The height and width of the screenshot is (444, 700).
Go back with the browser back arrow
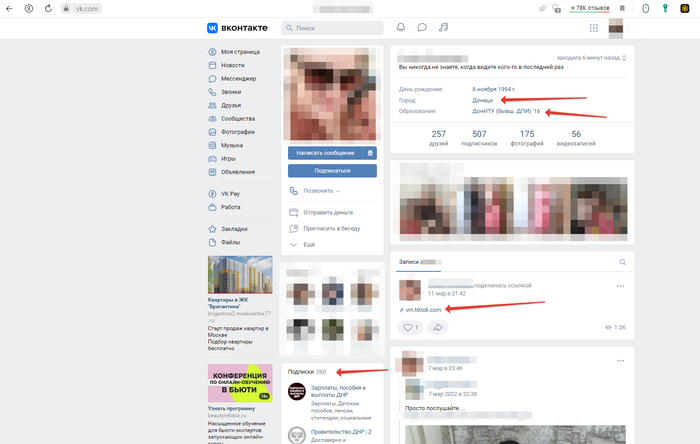(9, 8)
